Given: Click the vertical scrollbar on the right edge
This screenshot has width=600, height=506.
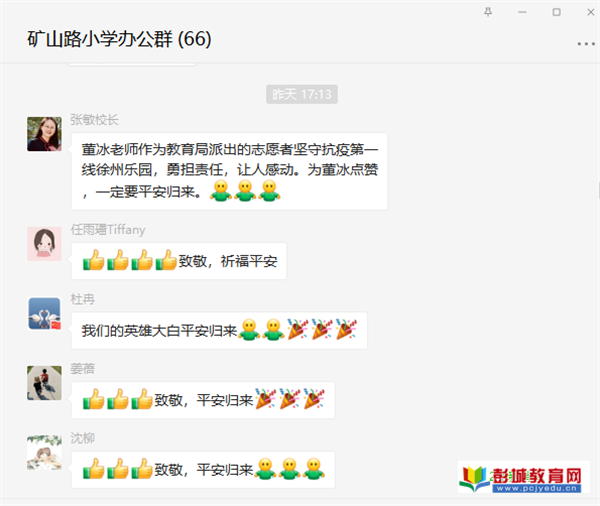Looking at the screenshot, I should [x=598, y=190].
